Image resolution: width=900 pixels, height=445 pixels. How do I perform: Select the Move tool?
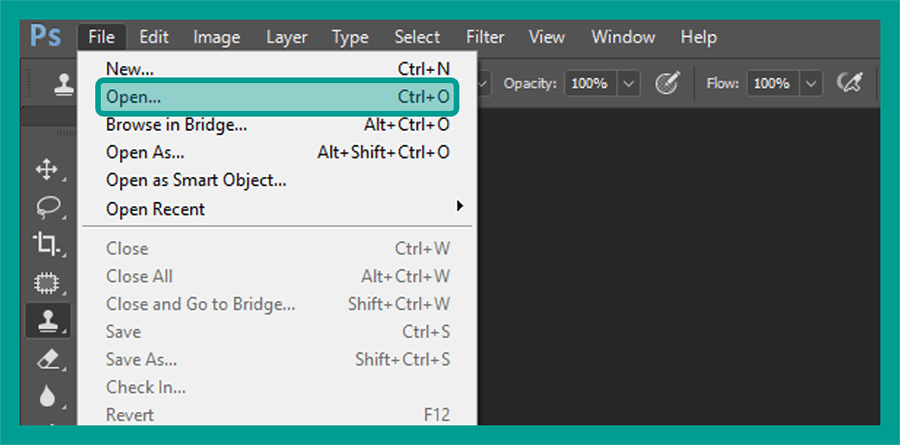[x=46, y=171]
